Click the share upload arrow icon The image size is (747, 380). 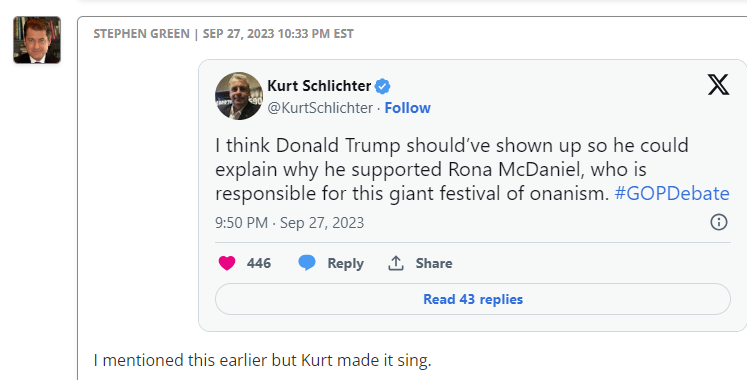pyautogui.click(x=395, y=263)
